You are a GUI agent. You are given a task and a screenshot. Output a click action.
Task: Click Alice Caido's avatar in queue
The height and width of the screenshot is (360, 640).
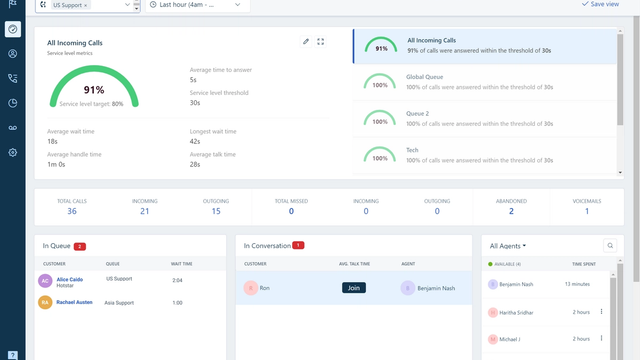pyautogui.click(x=45, y=281)
